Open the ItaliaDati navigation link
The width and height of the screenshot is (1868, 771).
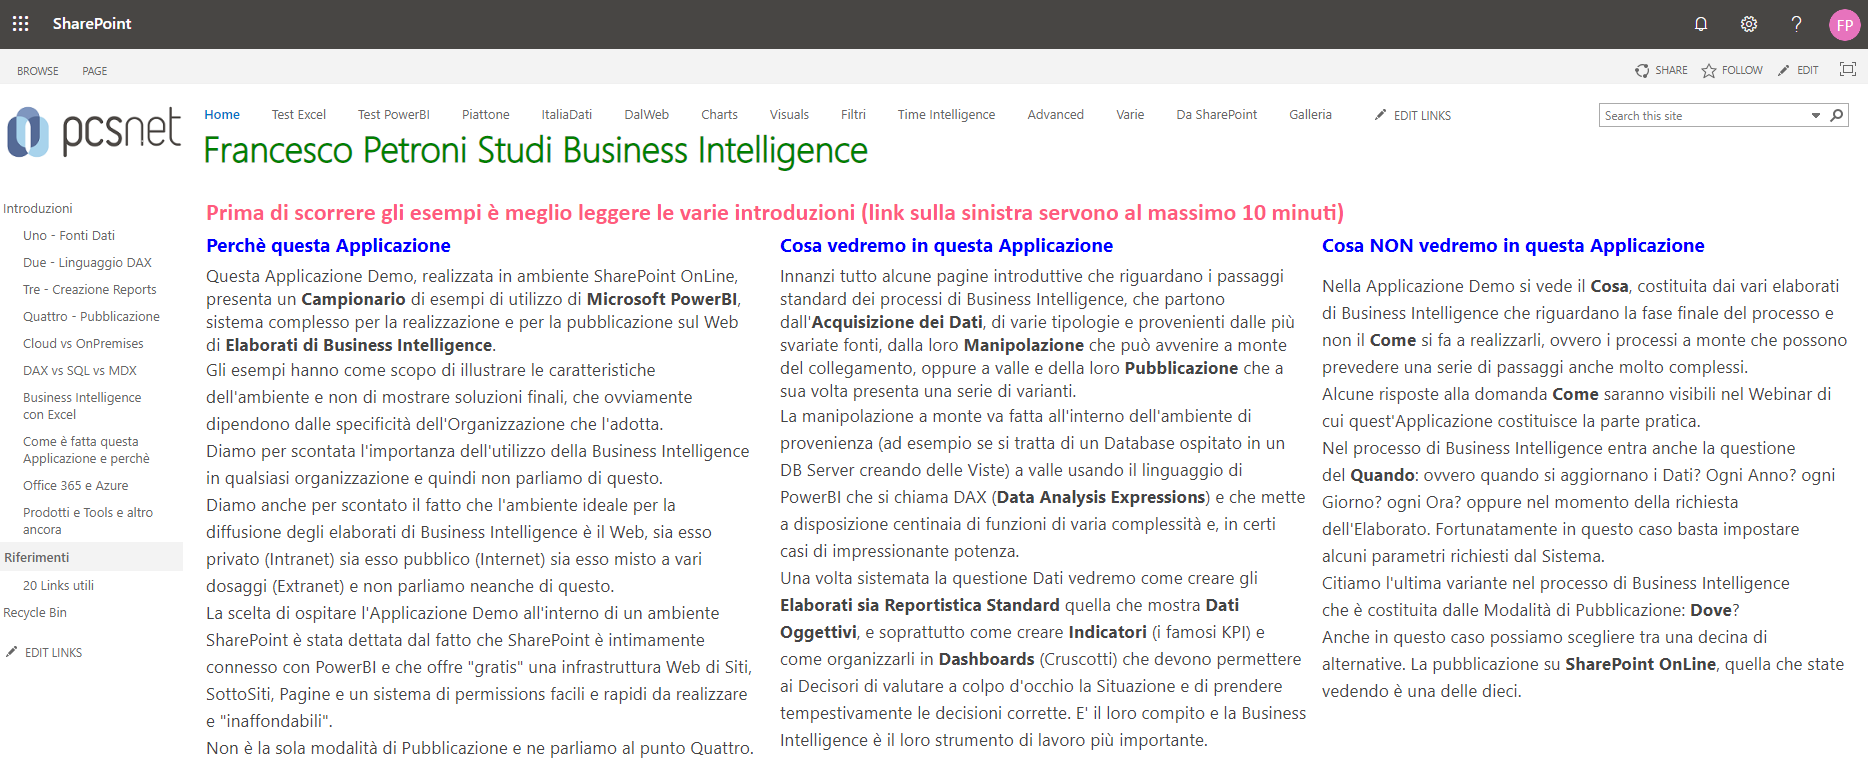(x=567, y=114)
